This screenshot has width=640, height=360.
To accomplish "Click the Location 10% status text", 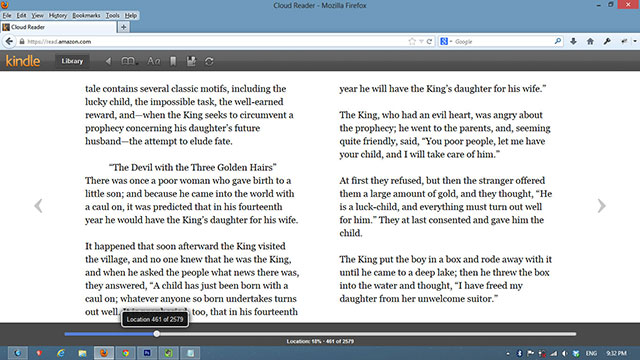I will [320, 341].
